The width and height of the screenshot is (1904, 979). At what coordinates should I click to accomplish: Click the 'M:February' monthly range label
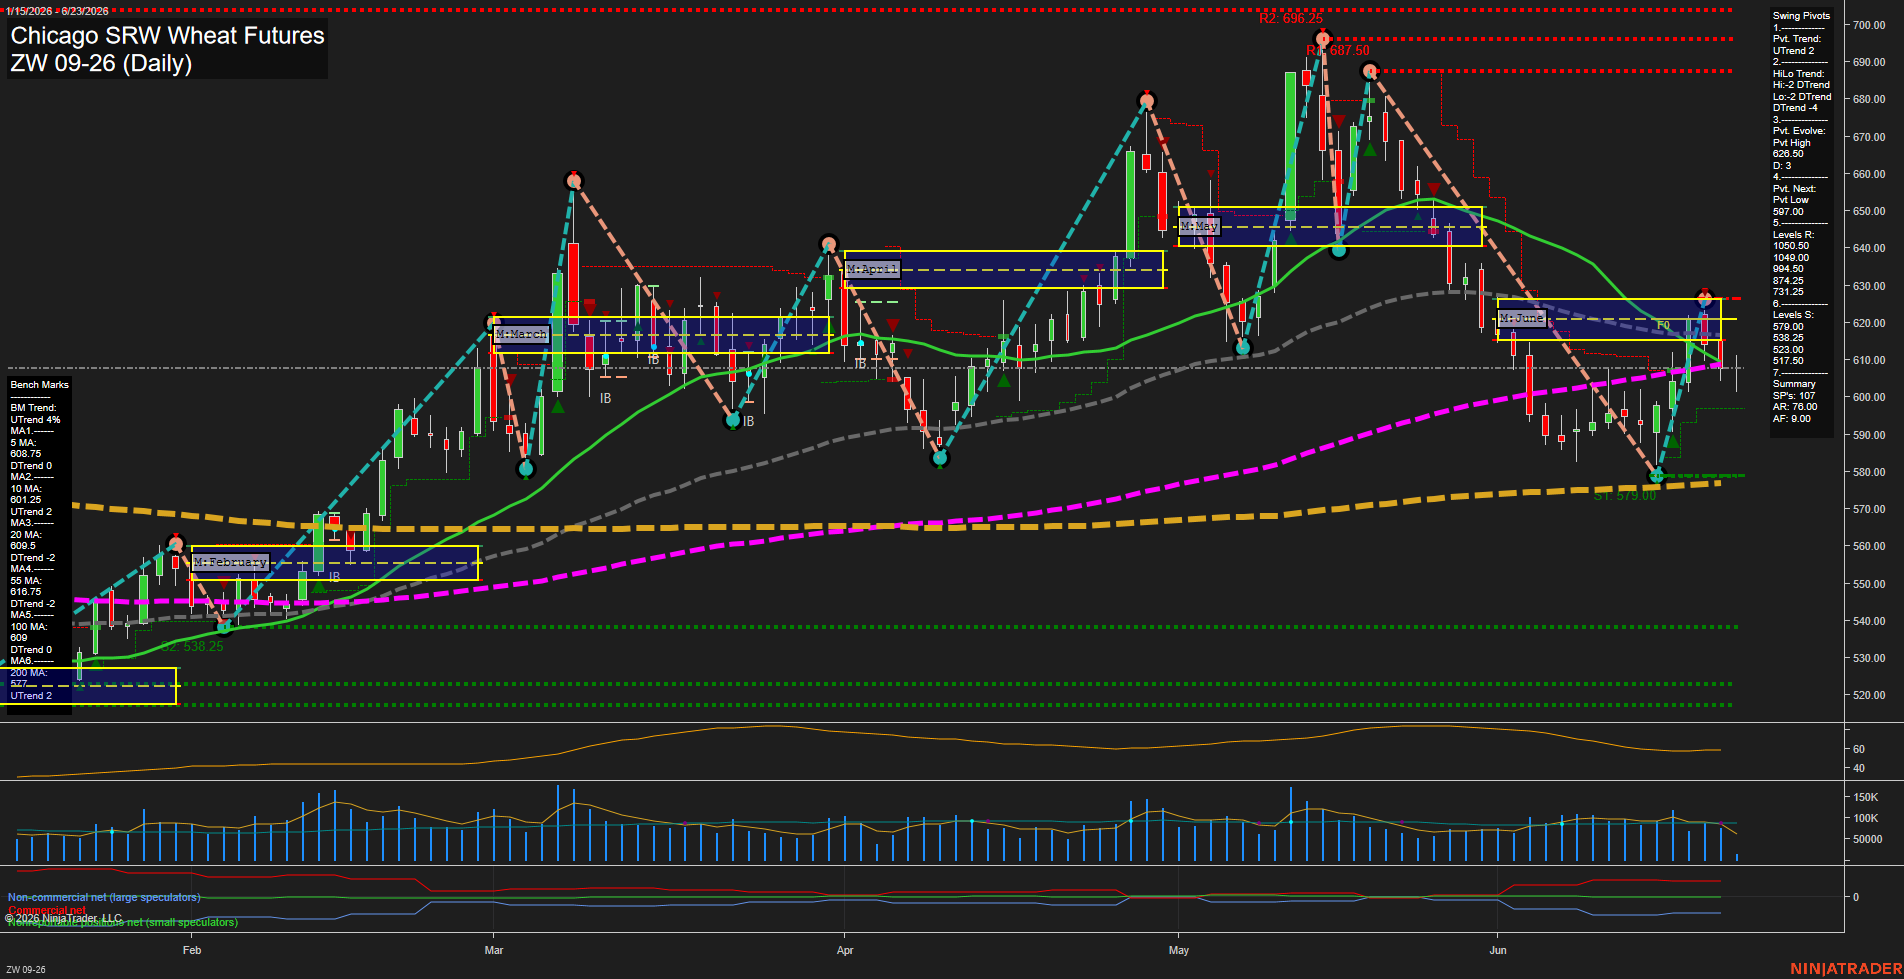click(x=231, y=562)
